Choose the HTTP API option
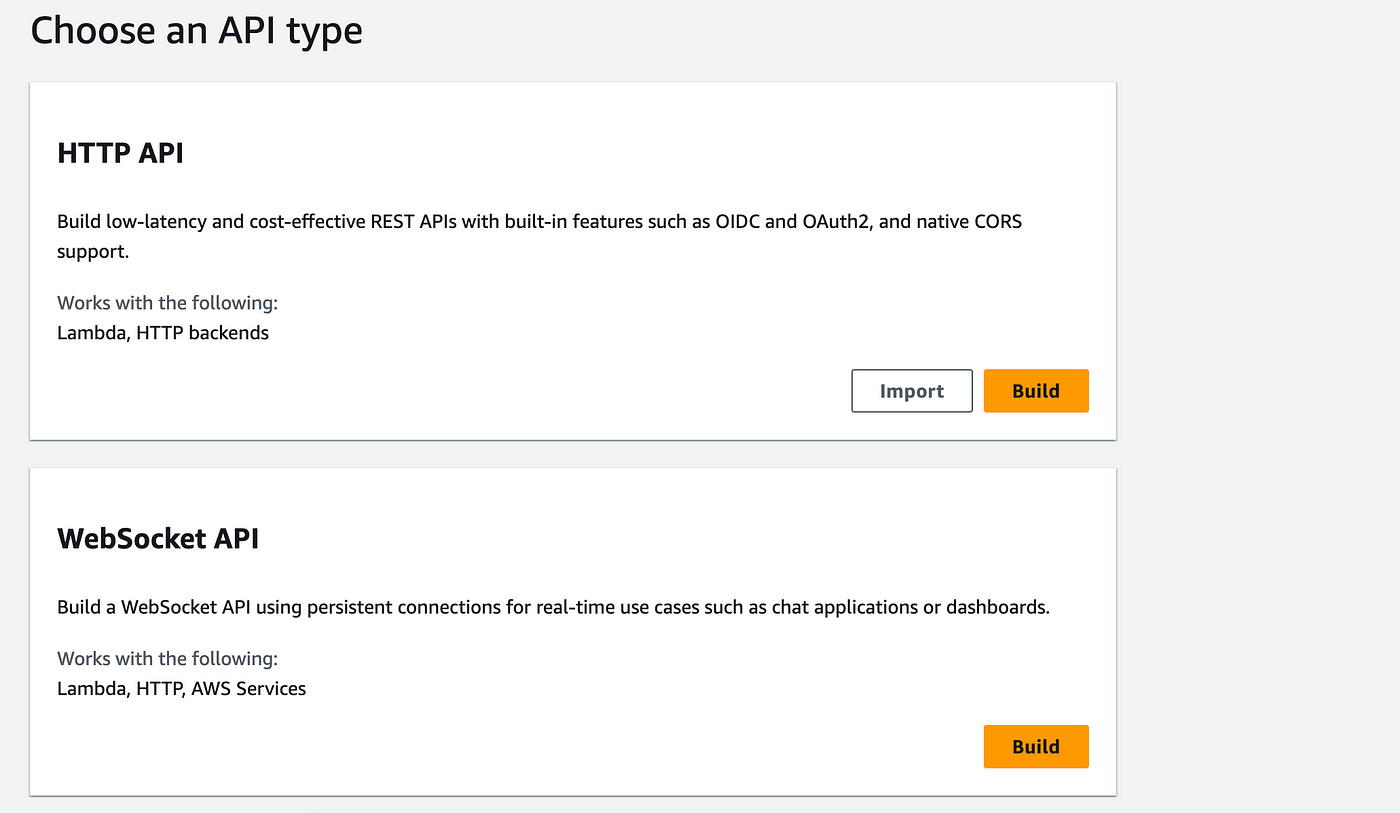This screenshot has height=813, width=1400. click(572, 260)
